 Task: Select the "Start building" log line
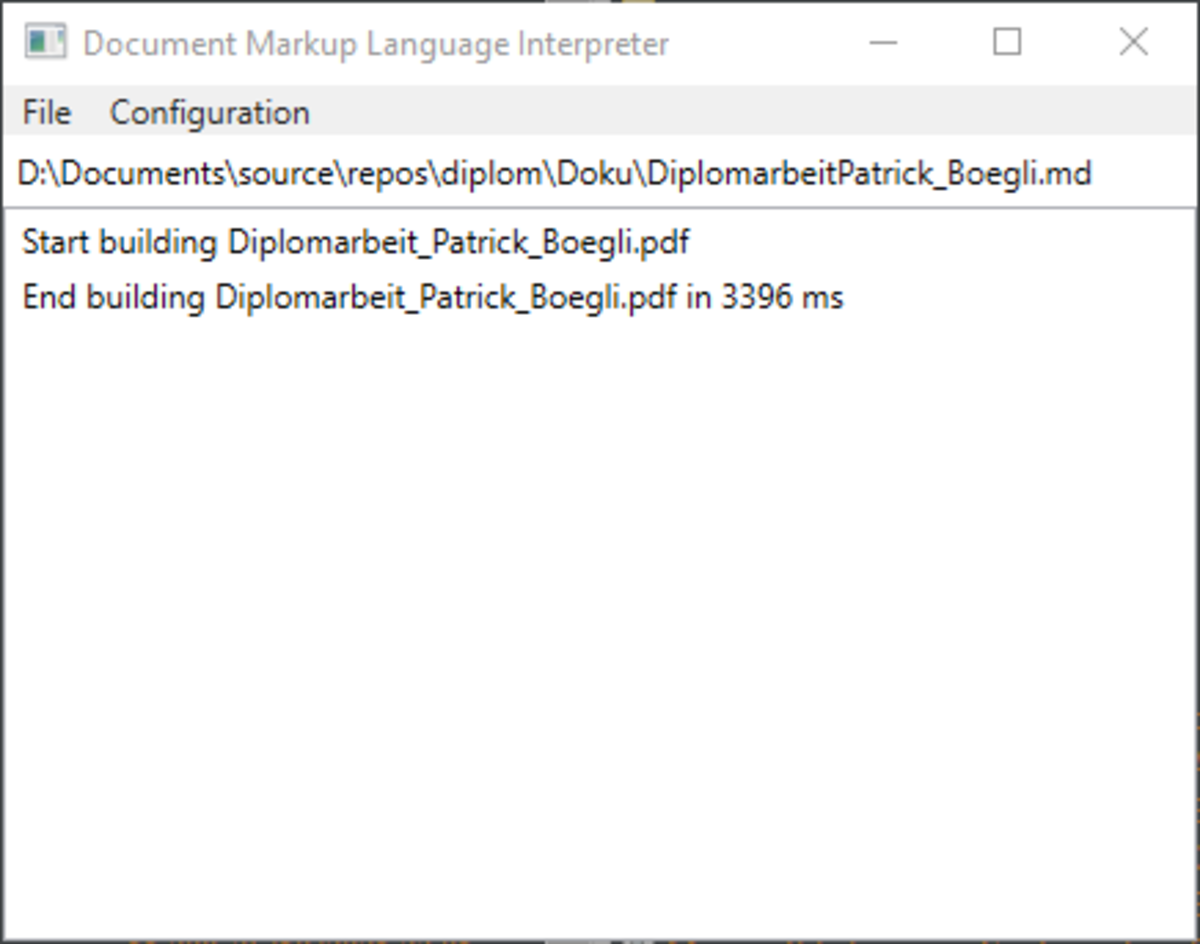point(355,243)
